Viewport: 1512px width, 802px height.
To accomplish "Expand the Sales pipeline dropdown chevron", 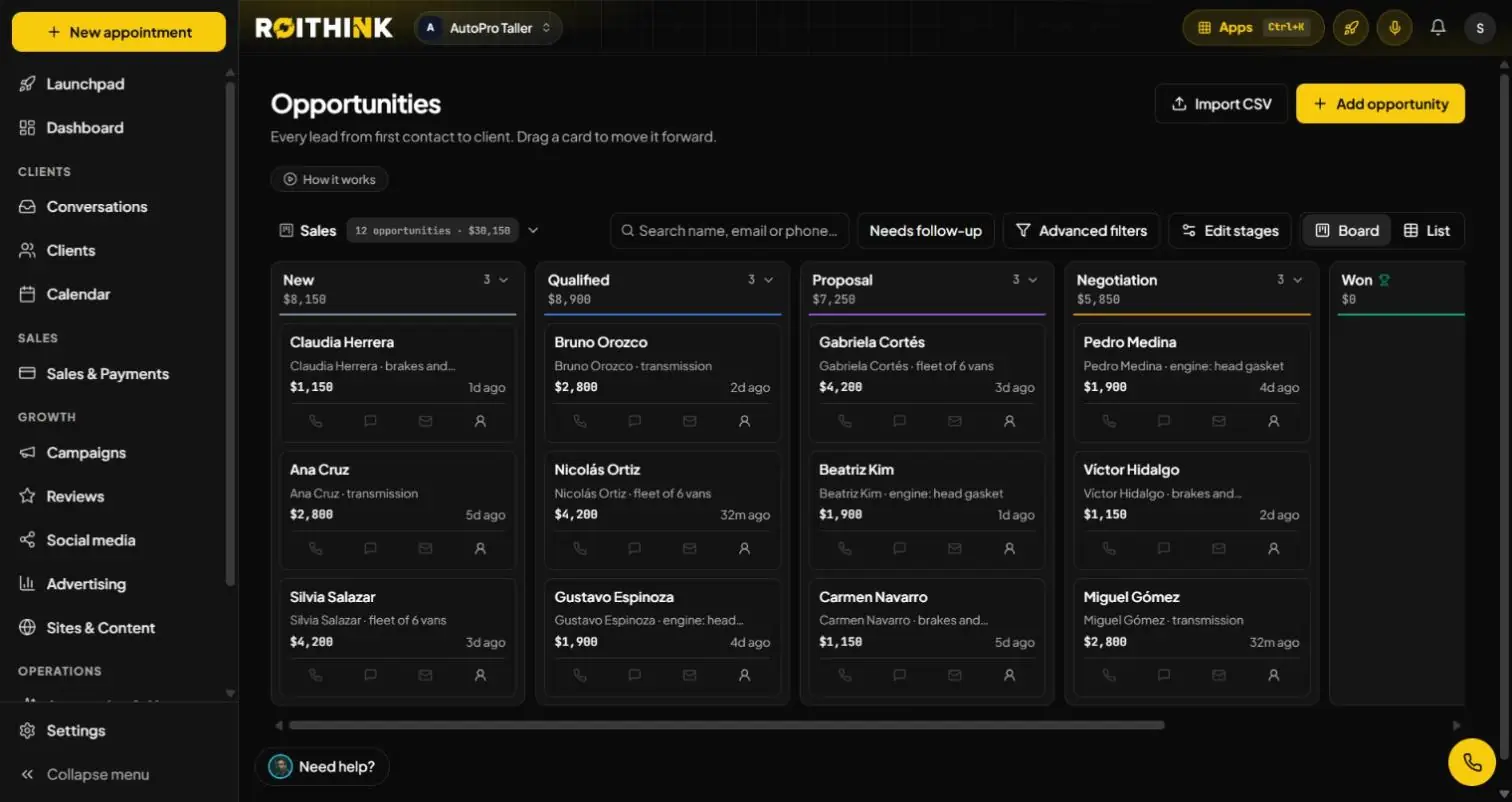I will click(533, 231).
